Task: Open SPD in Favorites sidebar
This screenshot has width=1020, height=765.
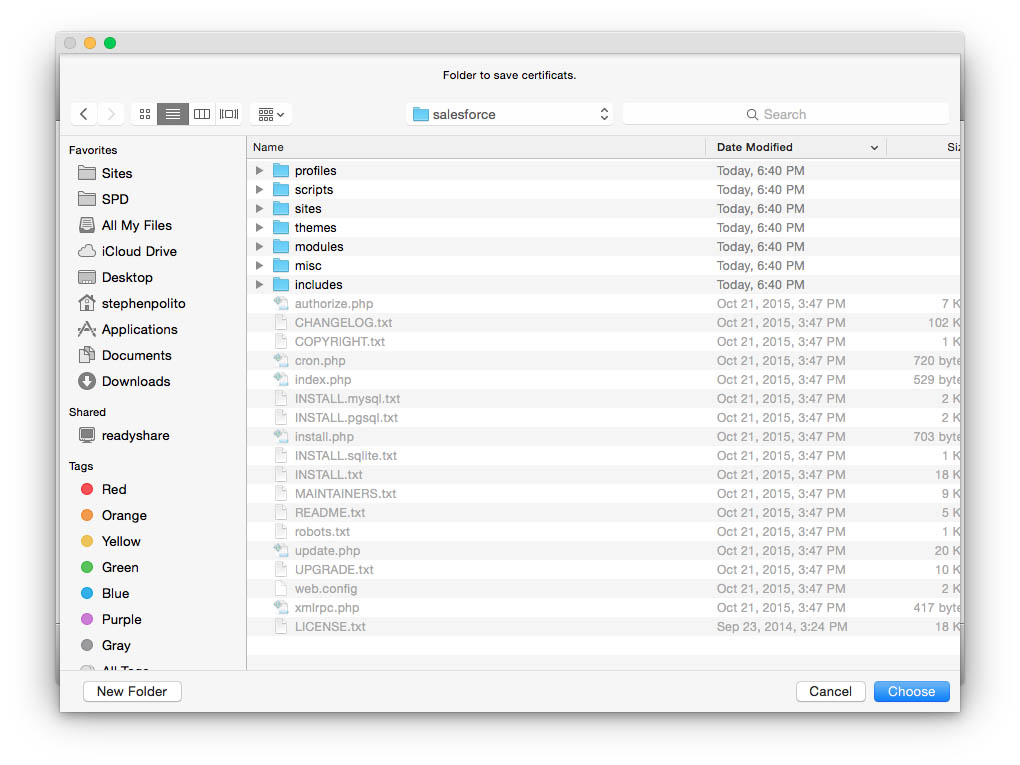Action: [115, 199]
